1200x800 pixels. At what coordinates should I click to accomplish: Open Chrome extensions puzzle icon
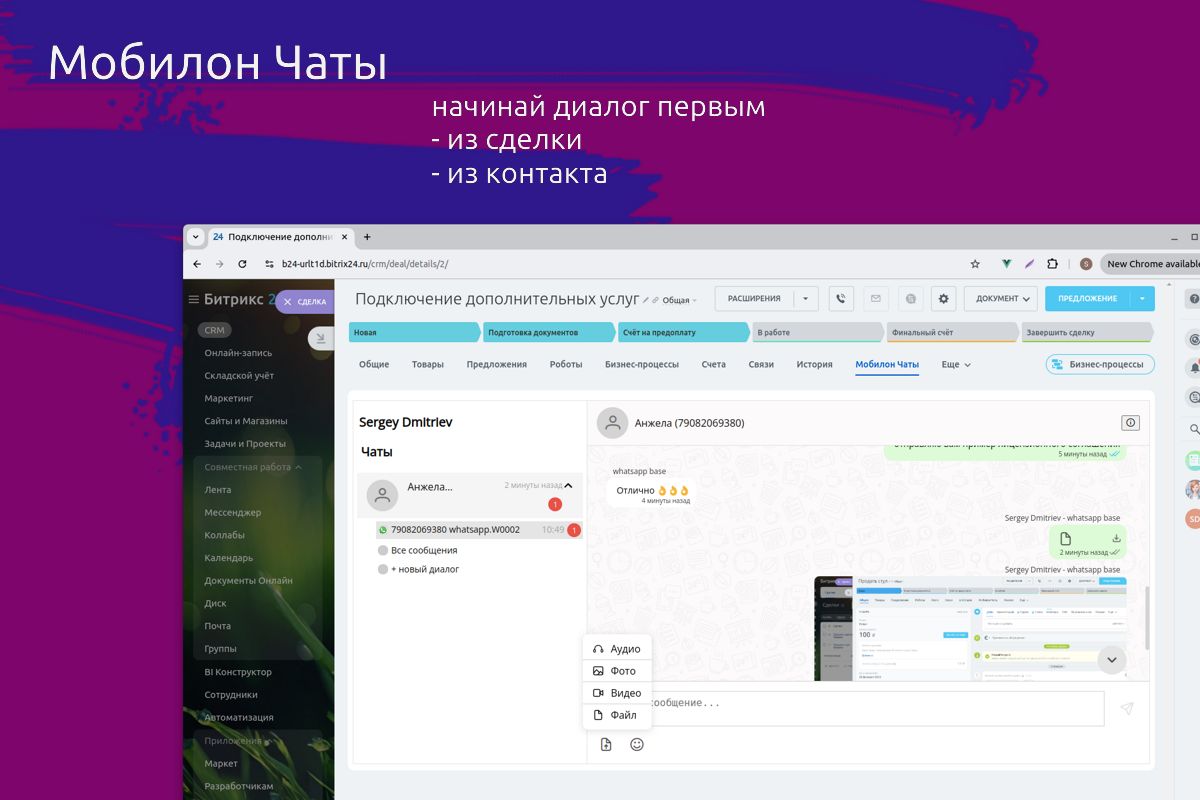[1052, 264]
